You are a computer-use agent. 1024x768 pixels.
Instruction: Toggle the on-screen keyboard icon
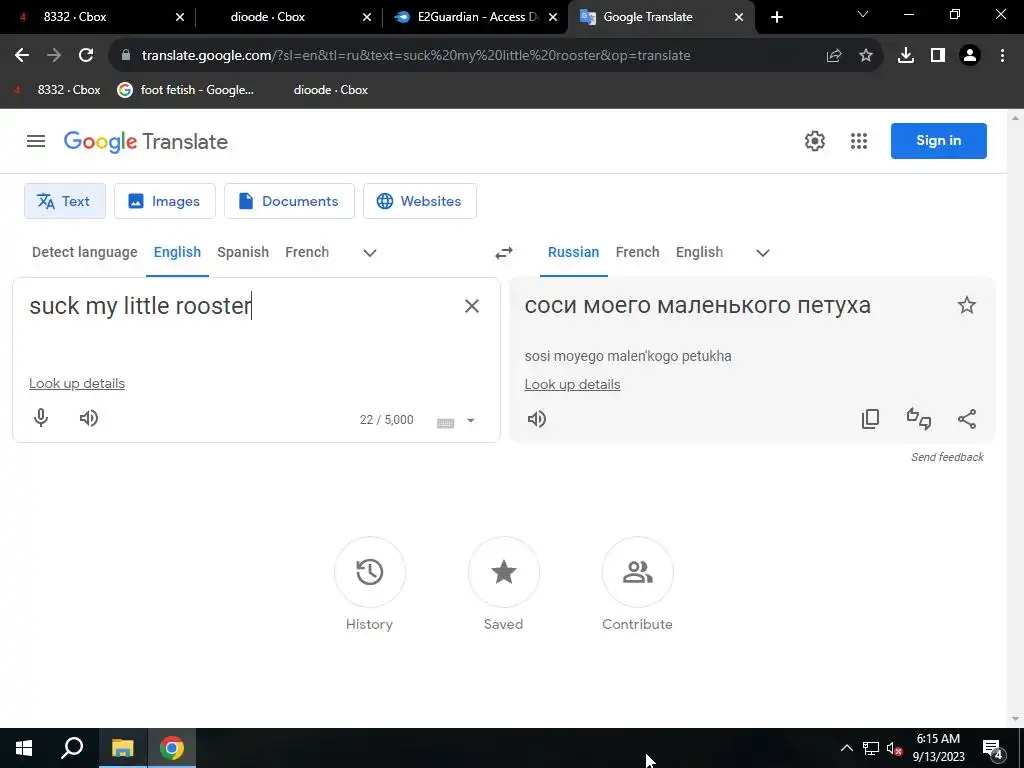[x=445, y=423]
